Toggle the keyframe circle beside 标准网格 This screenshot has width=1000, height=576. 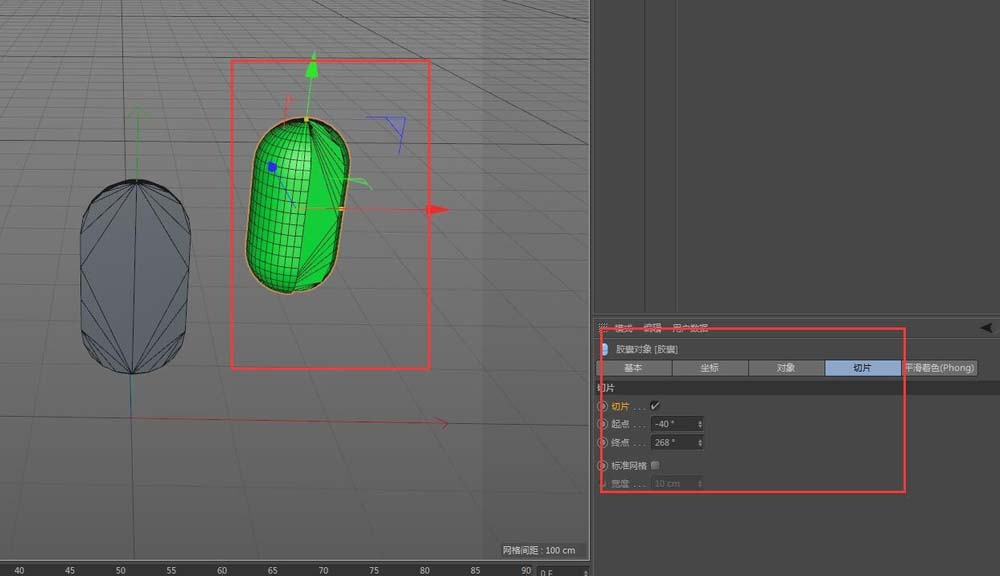click(x=603, y=465)
